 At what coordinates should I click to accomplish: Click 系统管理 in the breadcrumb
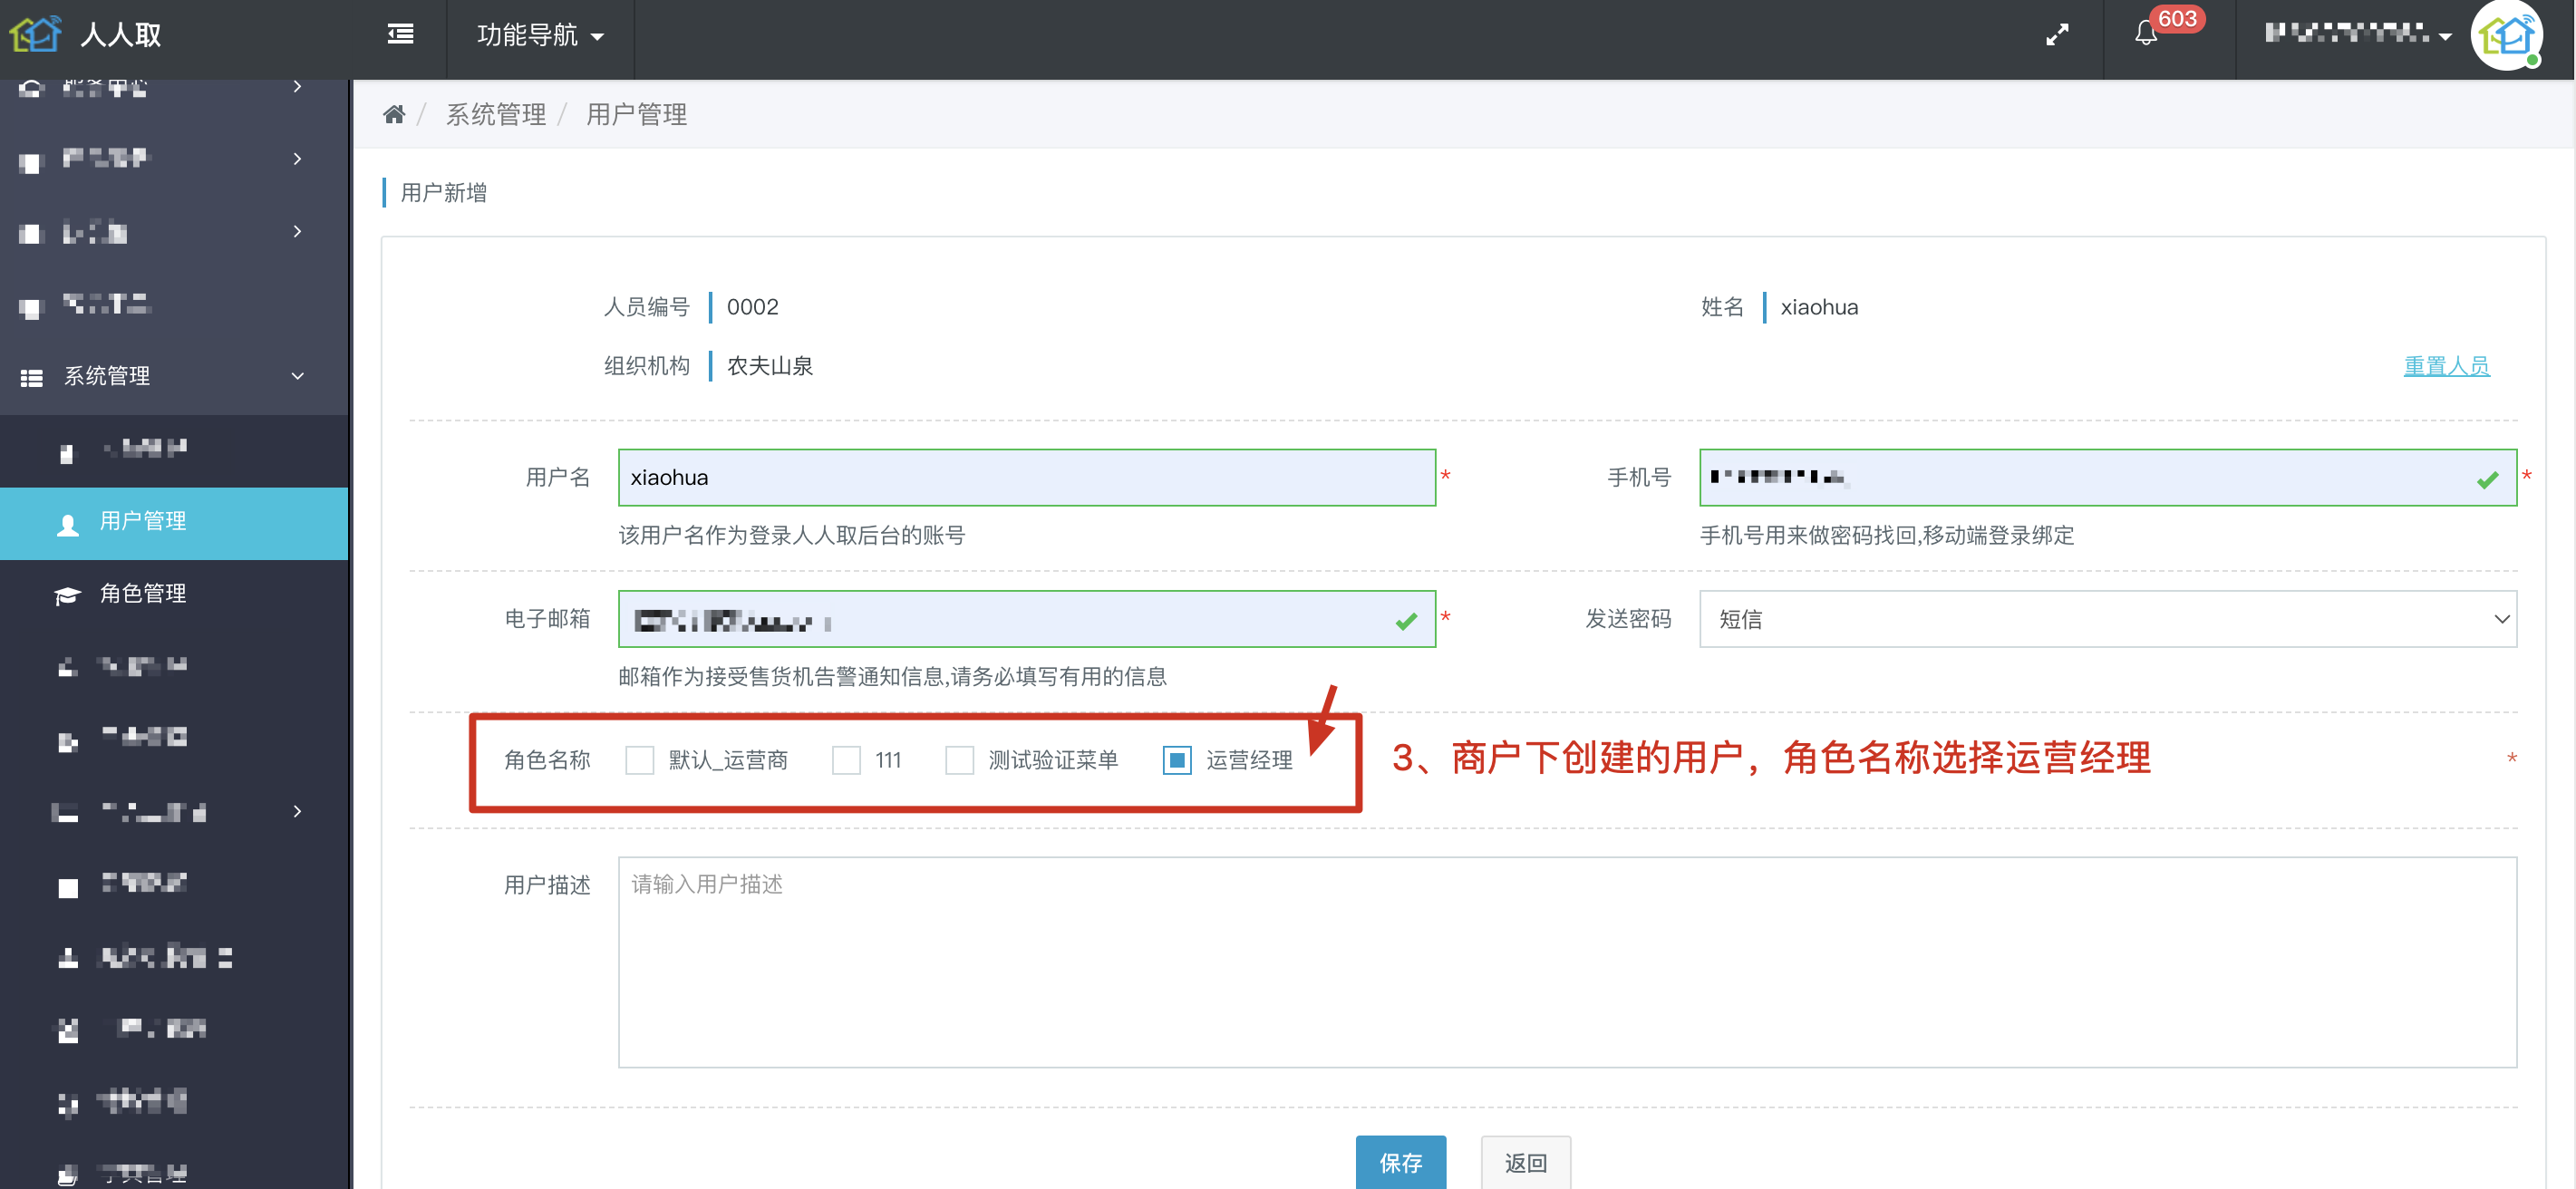495,114
